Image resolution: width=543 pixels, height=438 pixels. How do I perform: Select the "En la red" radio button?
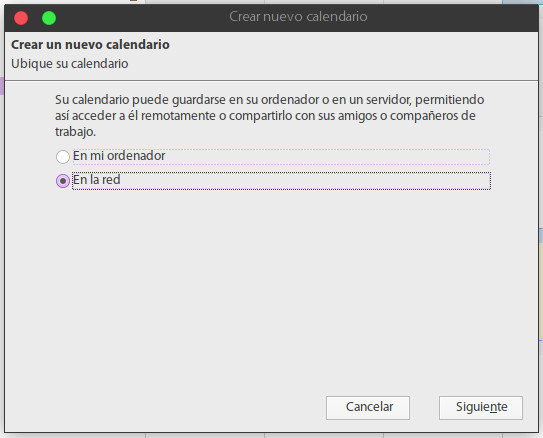[63, 181]
